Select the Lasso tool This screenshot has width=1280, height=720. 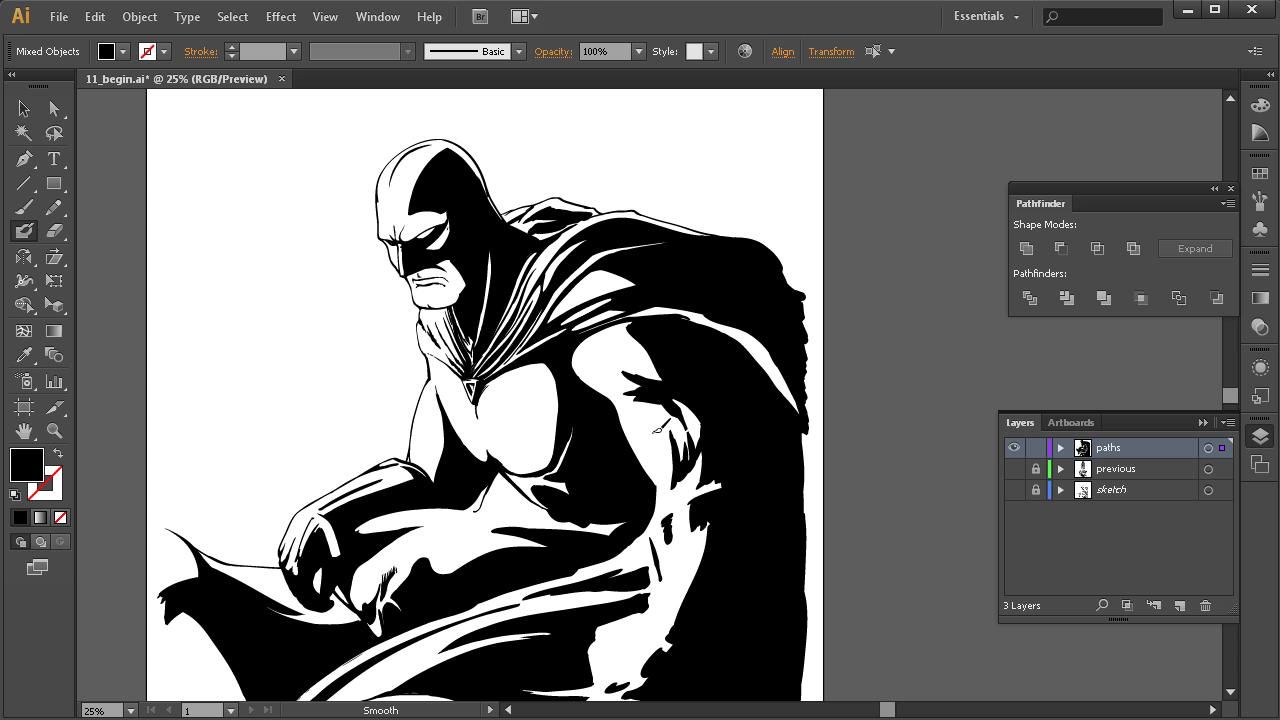(x=54, y=133)
